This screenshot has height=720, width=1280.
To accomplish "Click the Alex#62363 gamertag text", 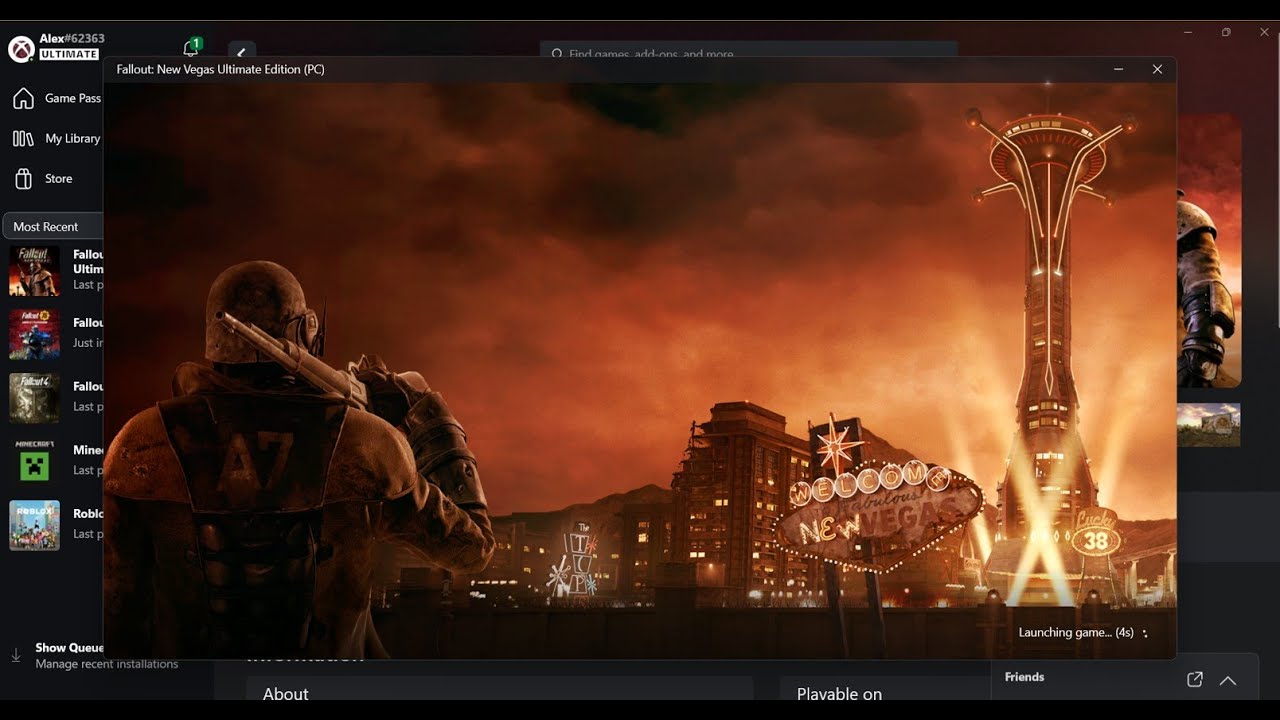I will (72, 39).
